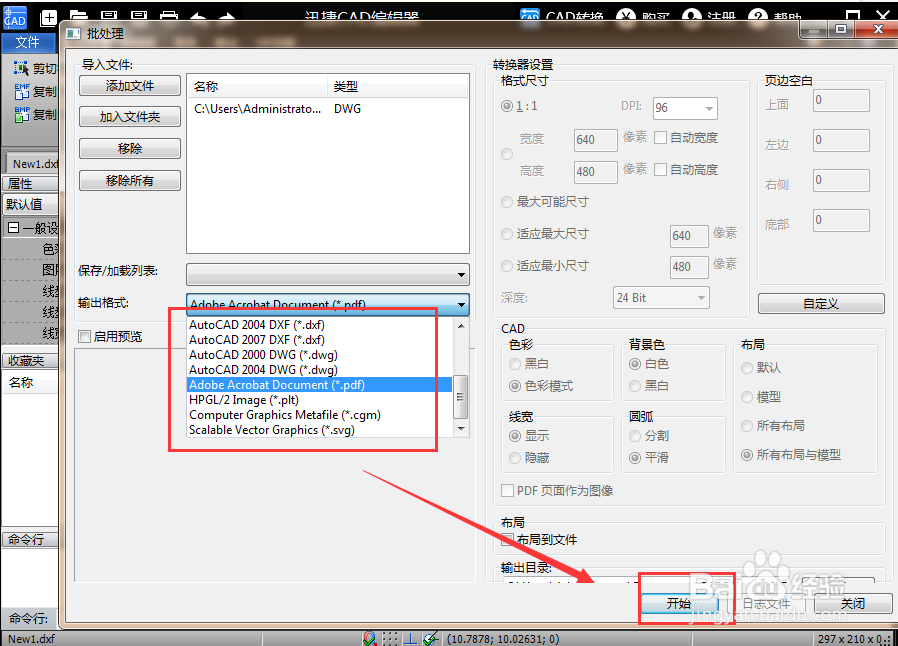Click the 批处理 dialog title icon

click(73, 34)
